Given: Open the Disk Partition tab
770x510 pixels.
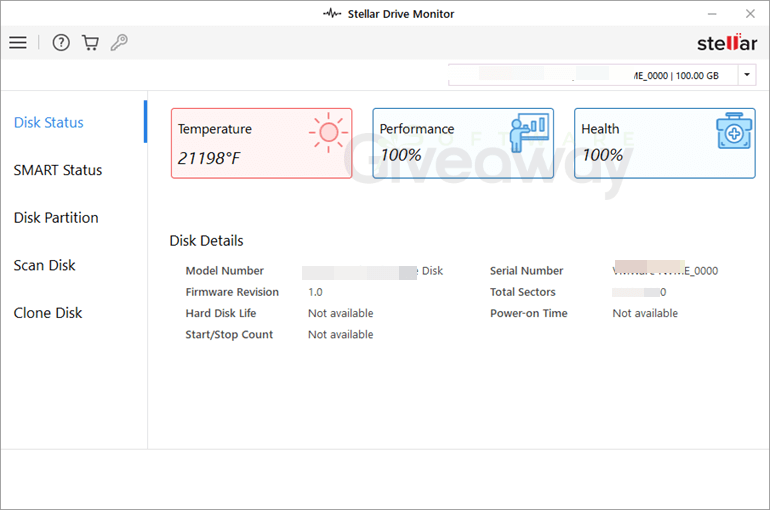Looking at the screenshot, I should coord(56,217).
